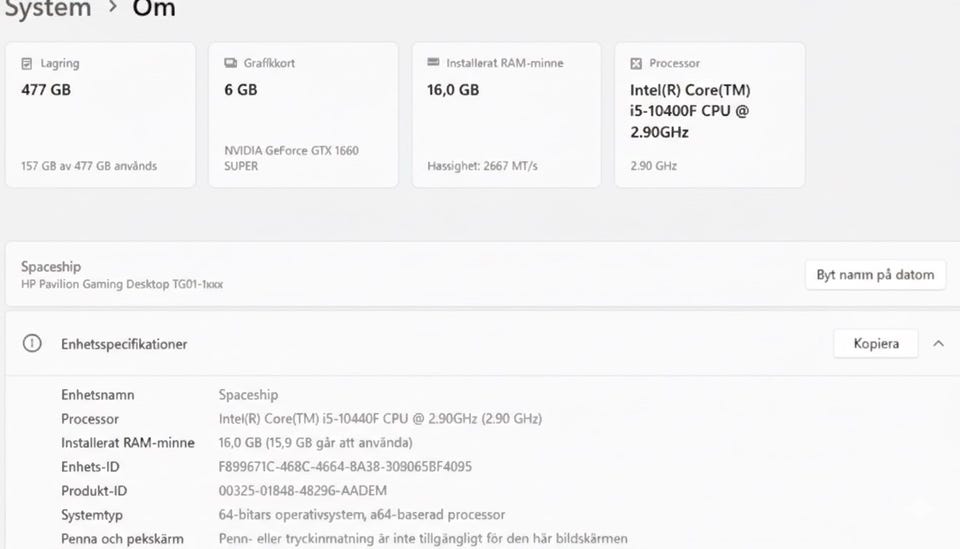Select the Spaceship device name heading

(51, 267)
